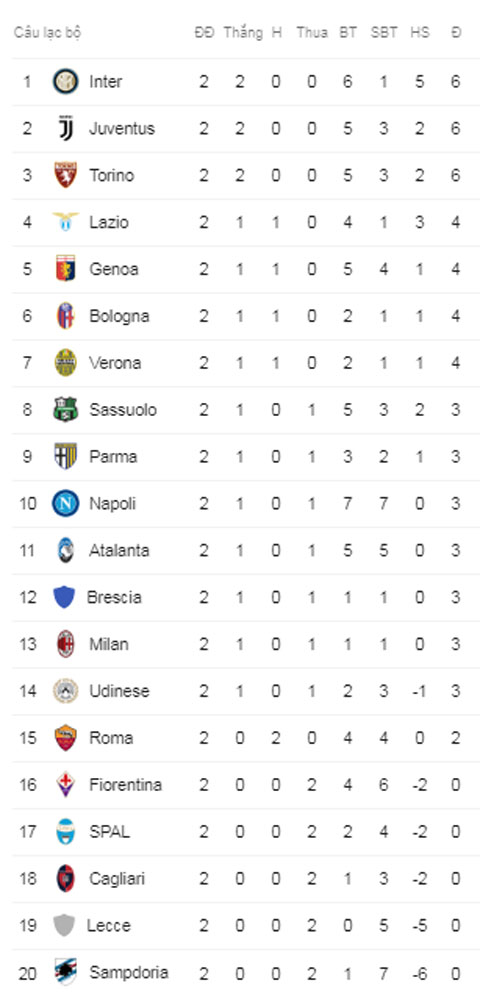
Task: Click the Verona team name
Action: 115,363
